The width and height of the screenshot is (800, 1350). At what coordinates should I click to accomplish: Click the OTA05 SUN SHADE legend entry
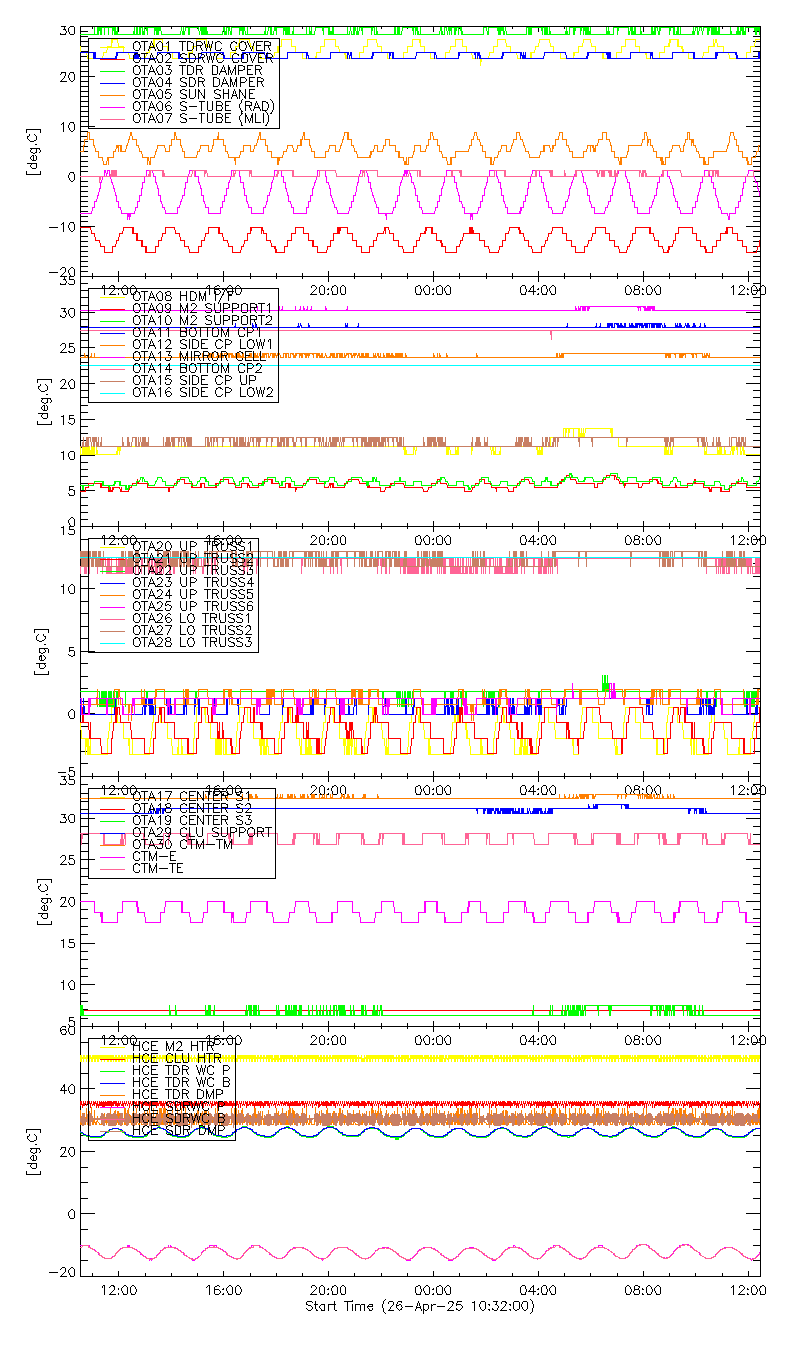click(x=193, y=94)
